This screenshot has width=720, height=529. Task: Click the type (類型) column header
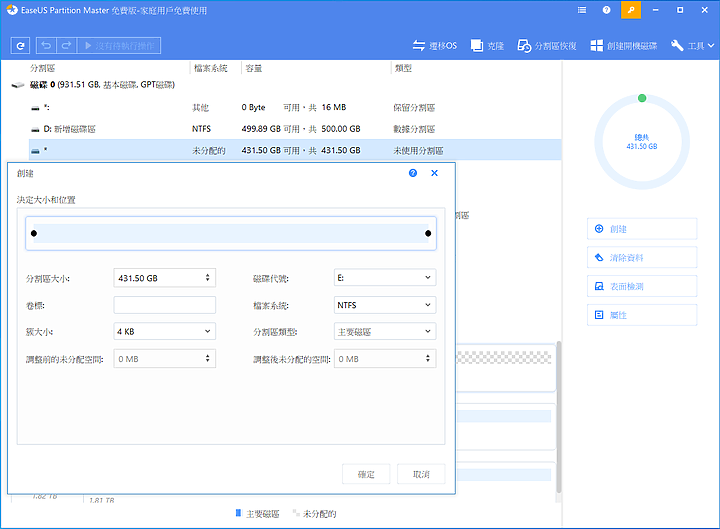(403, 68)
